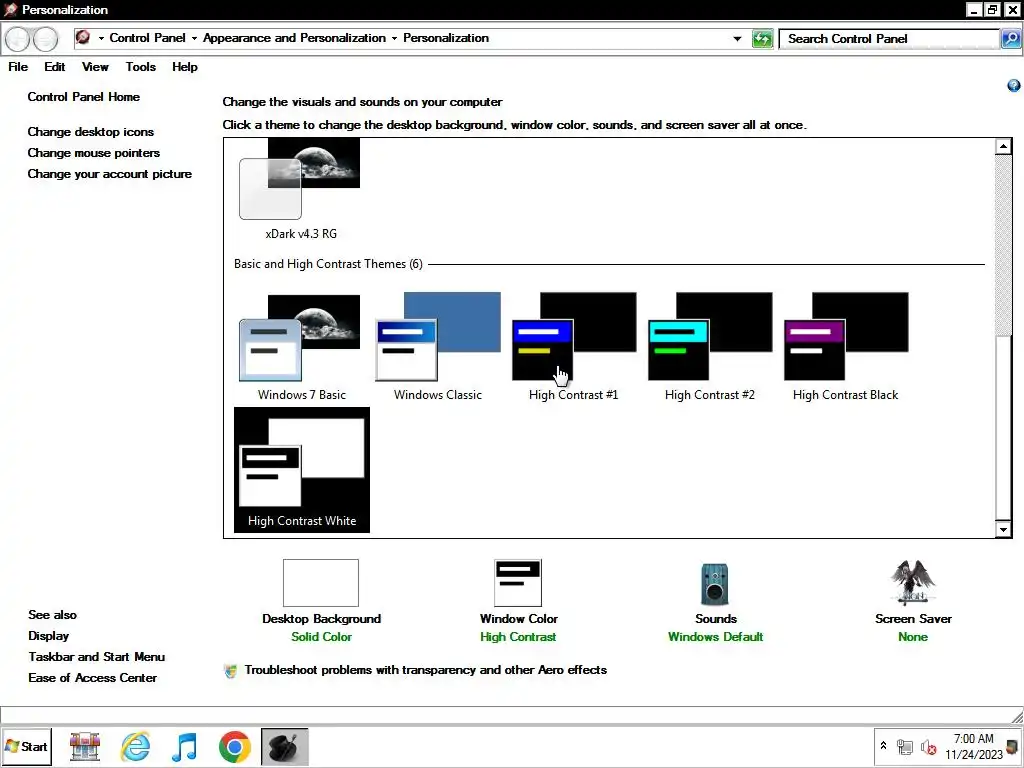
Task: Click the address bar location icon
Action: click(83, 38)
